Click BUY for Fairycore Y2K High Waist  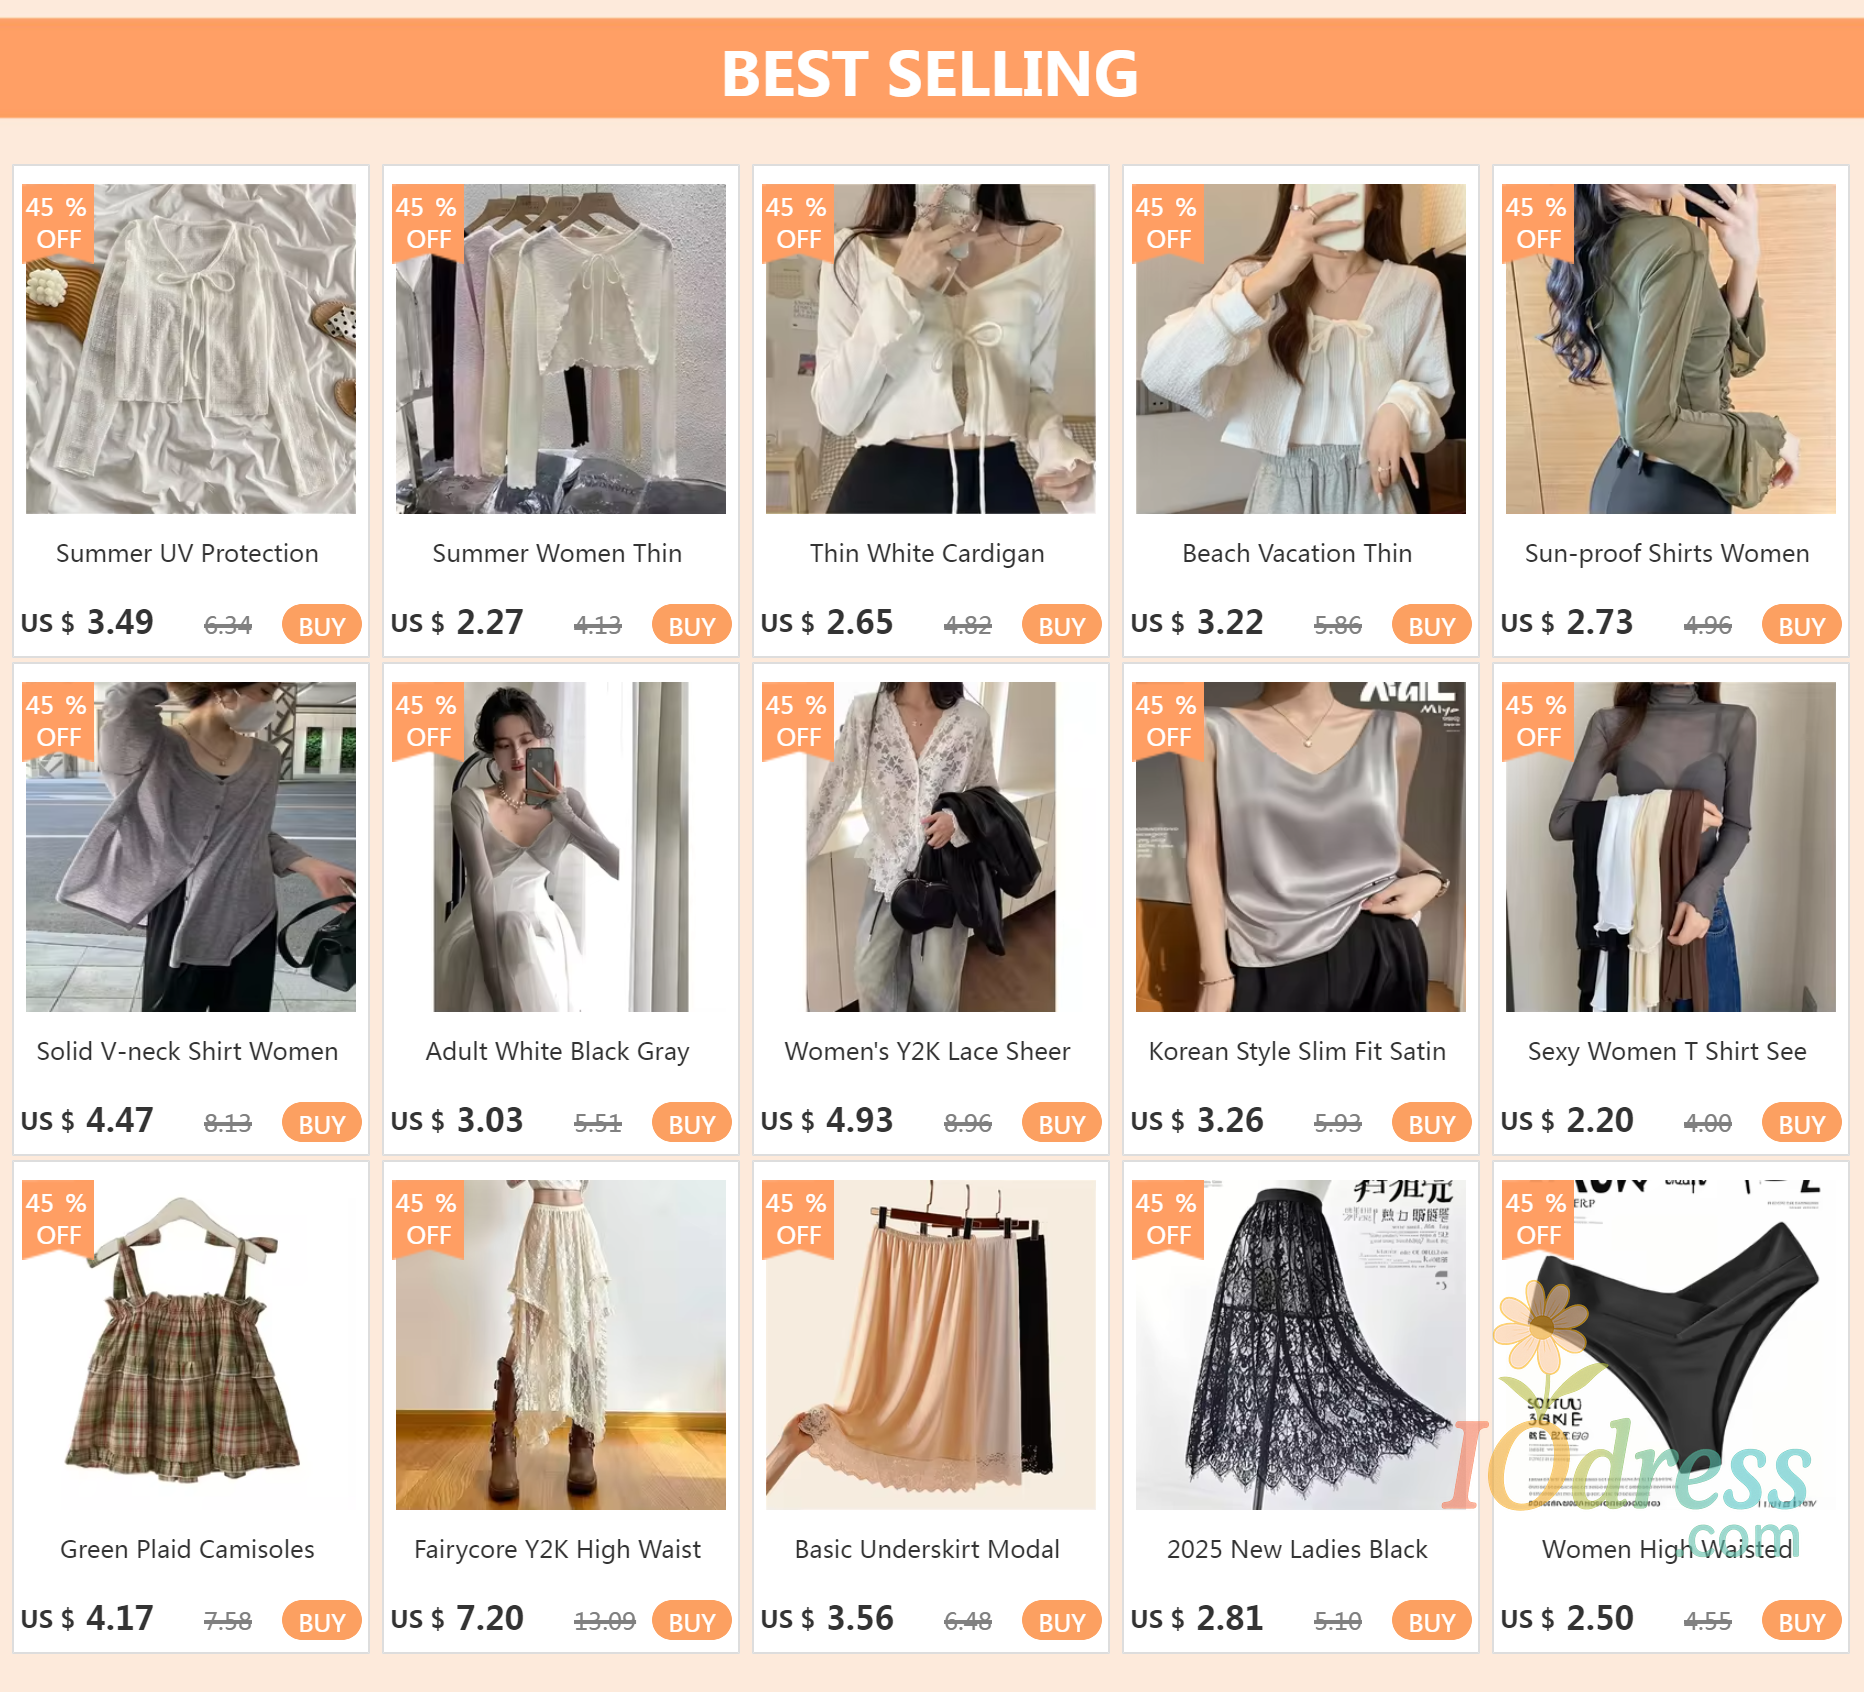691,1621
